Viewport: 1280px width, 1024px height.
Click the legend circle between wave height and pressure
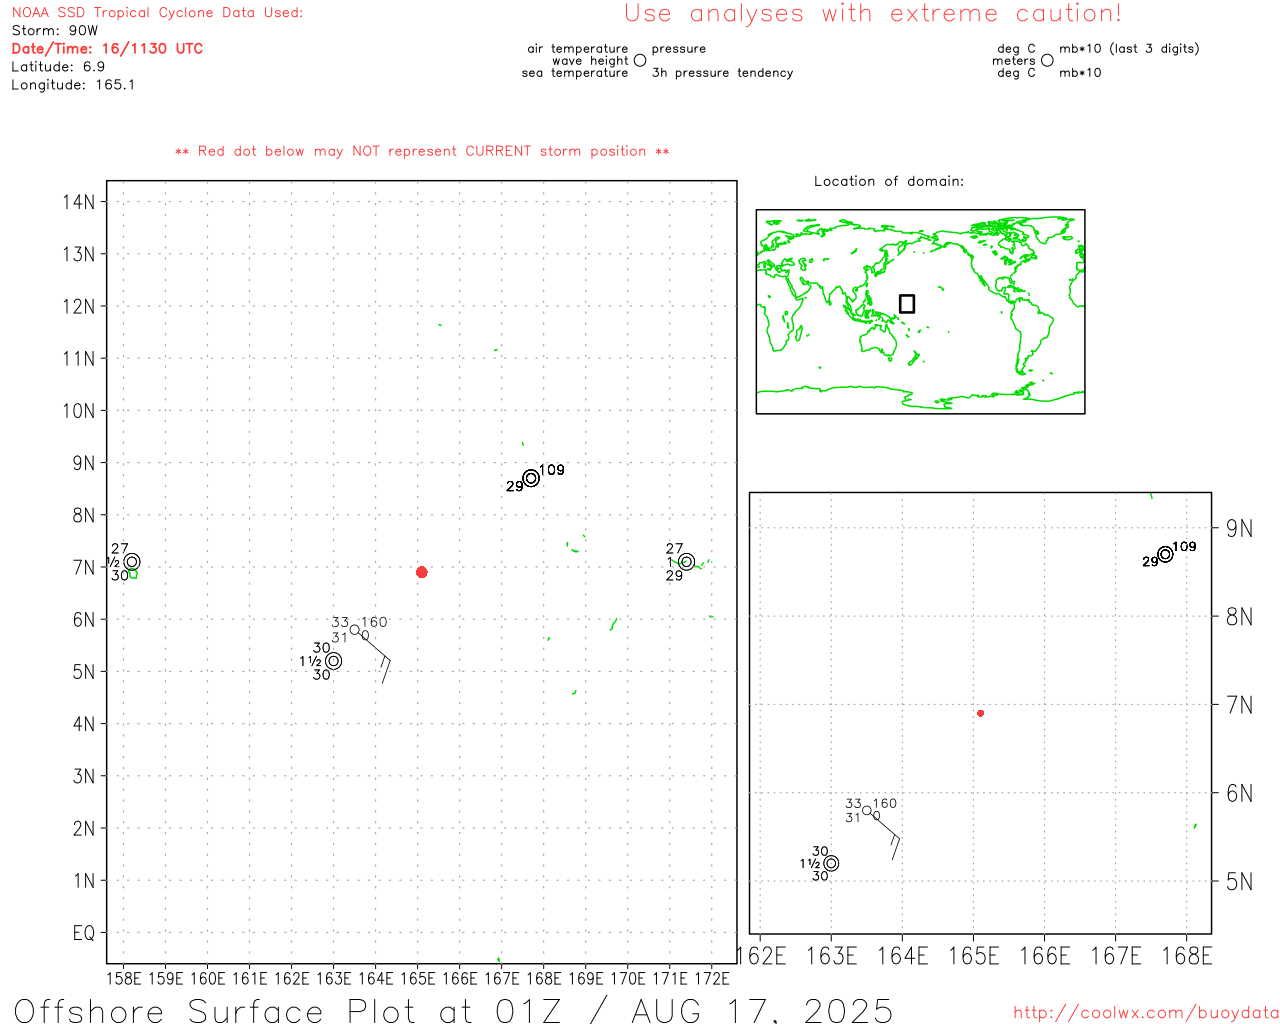pos(640,60)
